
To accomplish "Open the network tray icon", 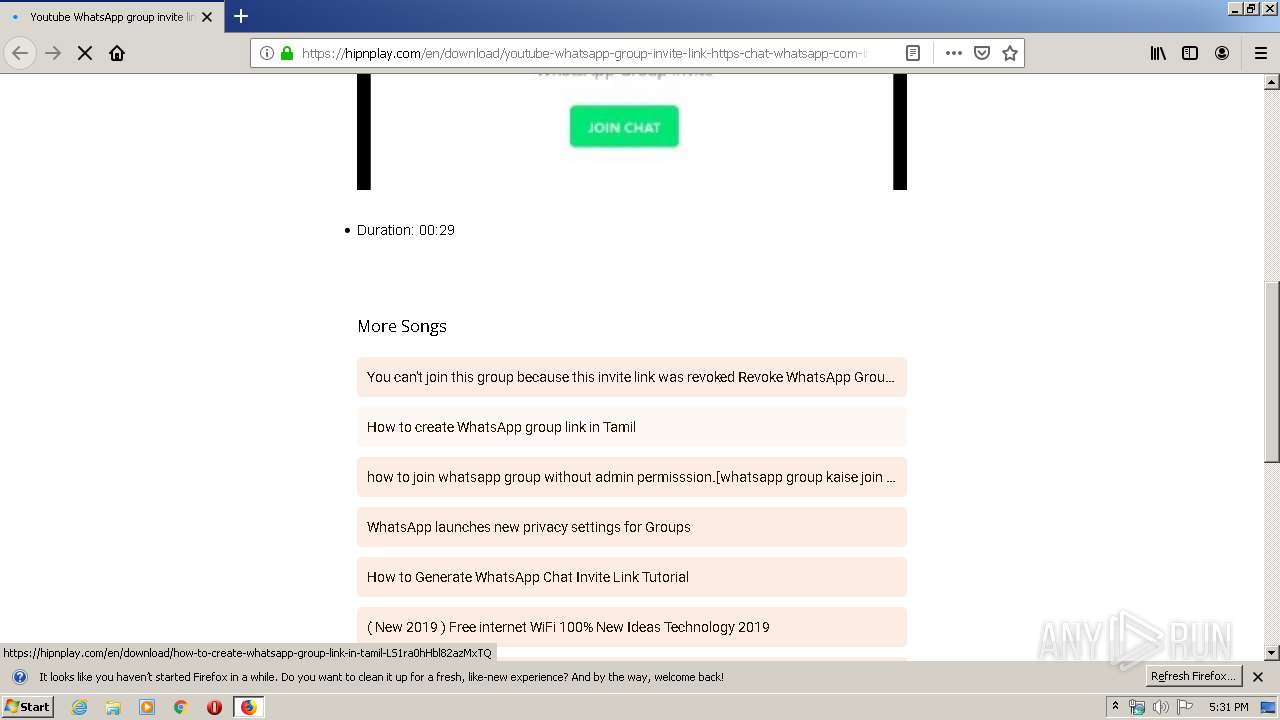I will (x=1137, y=707).
